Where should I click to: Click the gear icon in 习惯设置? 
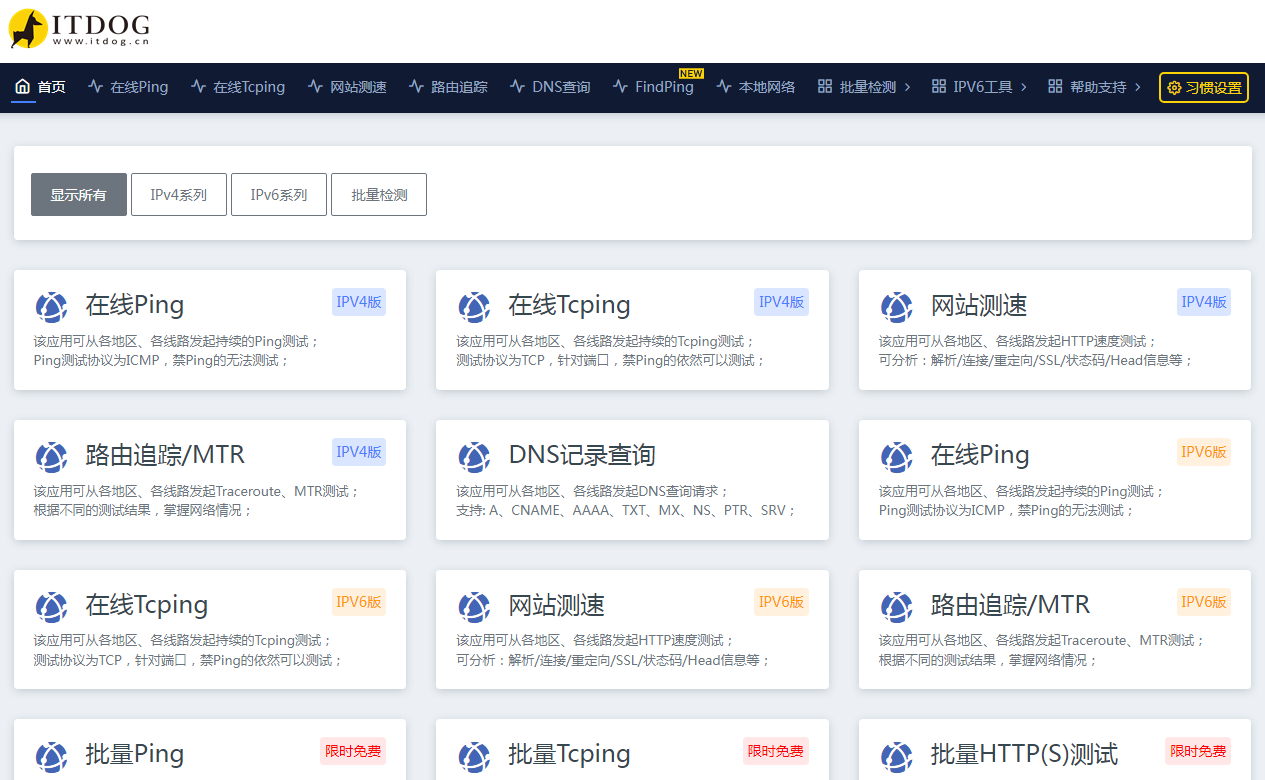click(1174, 88)
